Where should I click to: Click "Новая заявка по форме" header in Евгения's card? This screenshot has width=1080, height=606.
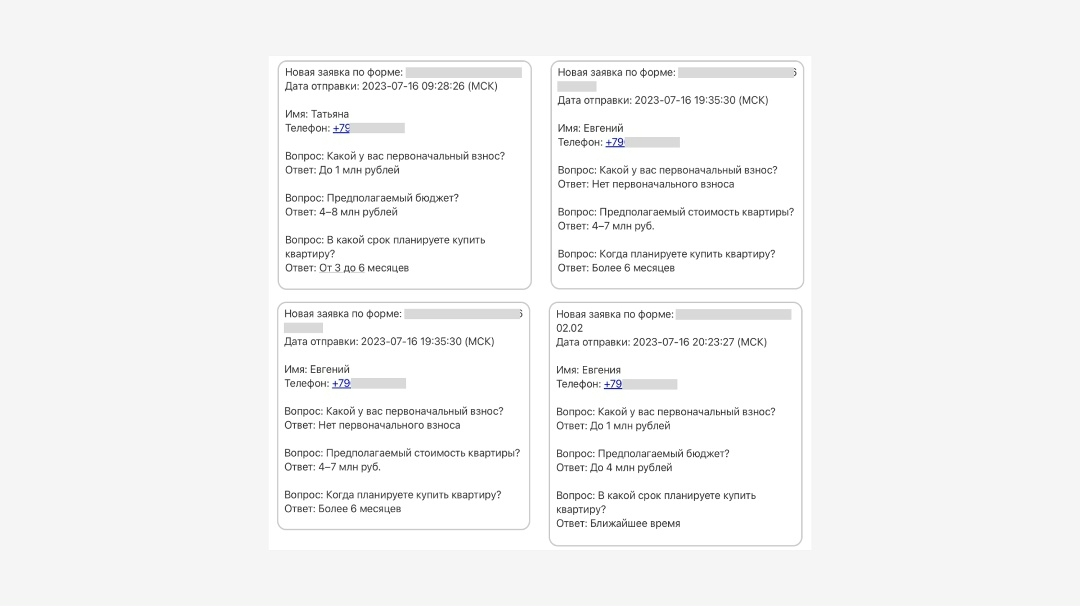pos(615,314)
